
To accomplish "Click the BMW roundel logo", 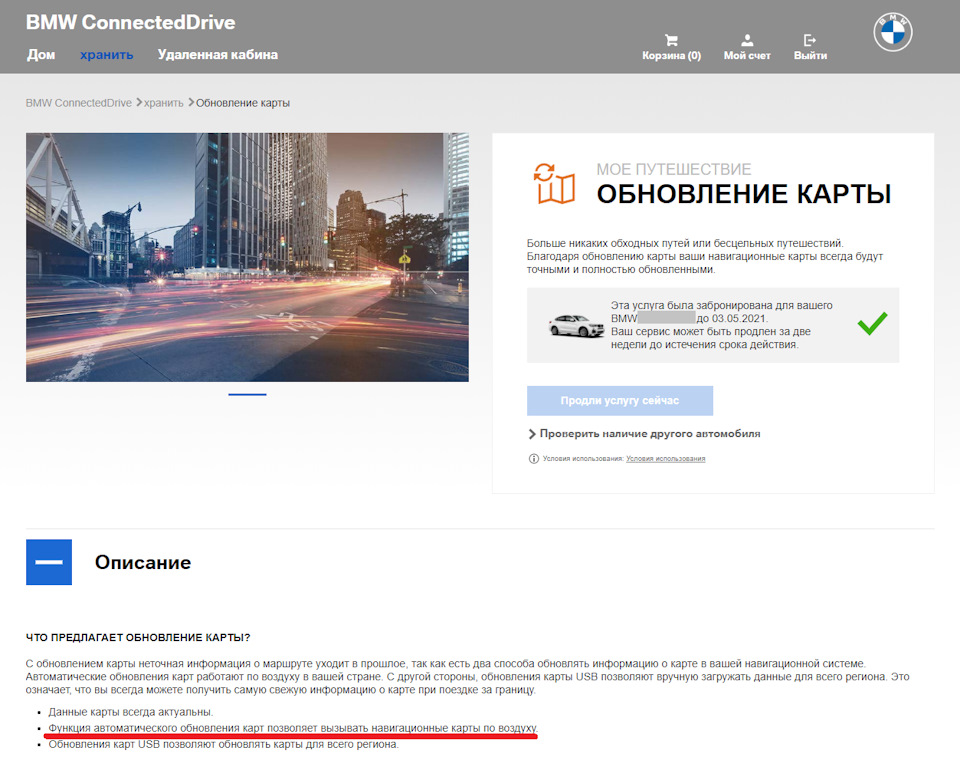I will pyautogui.click(x=892, y=32).
